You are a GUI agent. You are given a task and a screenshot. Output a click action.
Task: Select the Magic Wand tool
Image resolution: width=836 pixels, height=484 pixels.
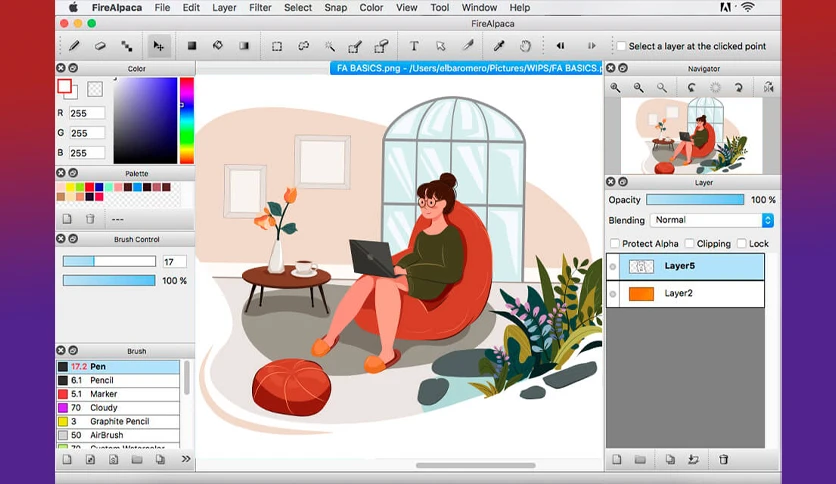pyautogui.click(x=329, y=46)
